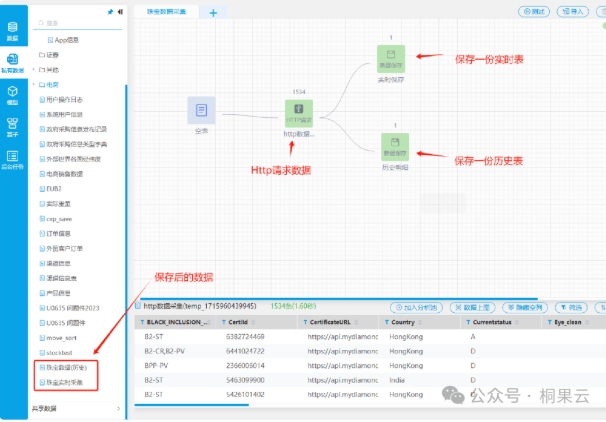Open the 数据 section in sidebar
The height and width of the screenshot is (422, 606).
coord(13,28)
